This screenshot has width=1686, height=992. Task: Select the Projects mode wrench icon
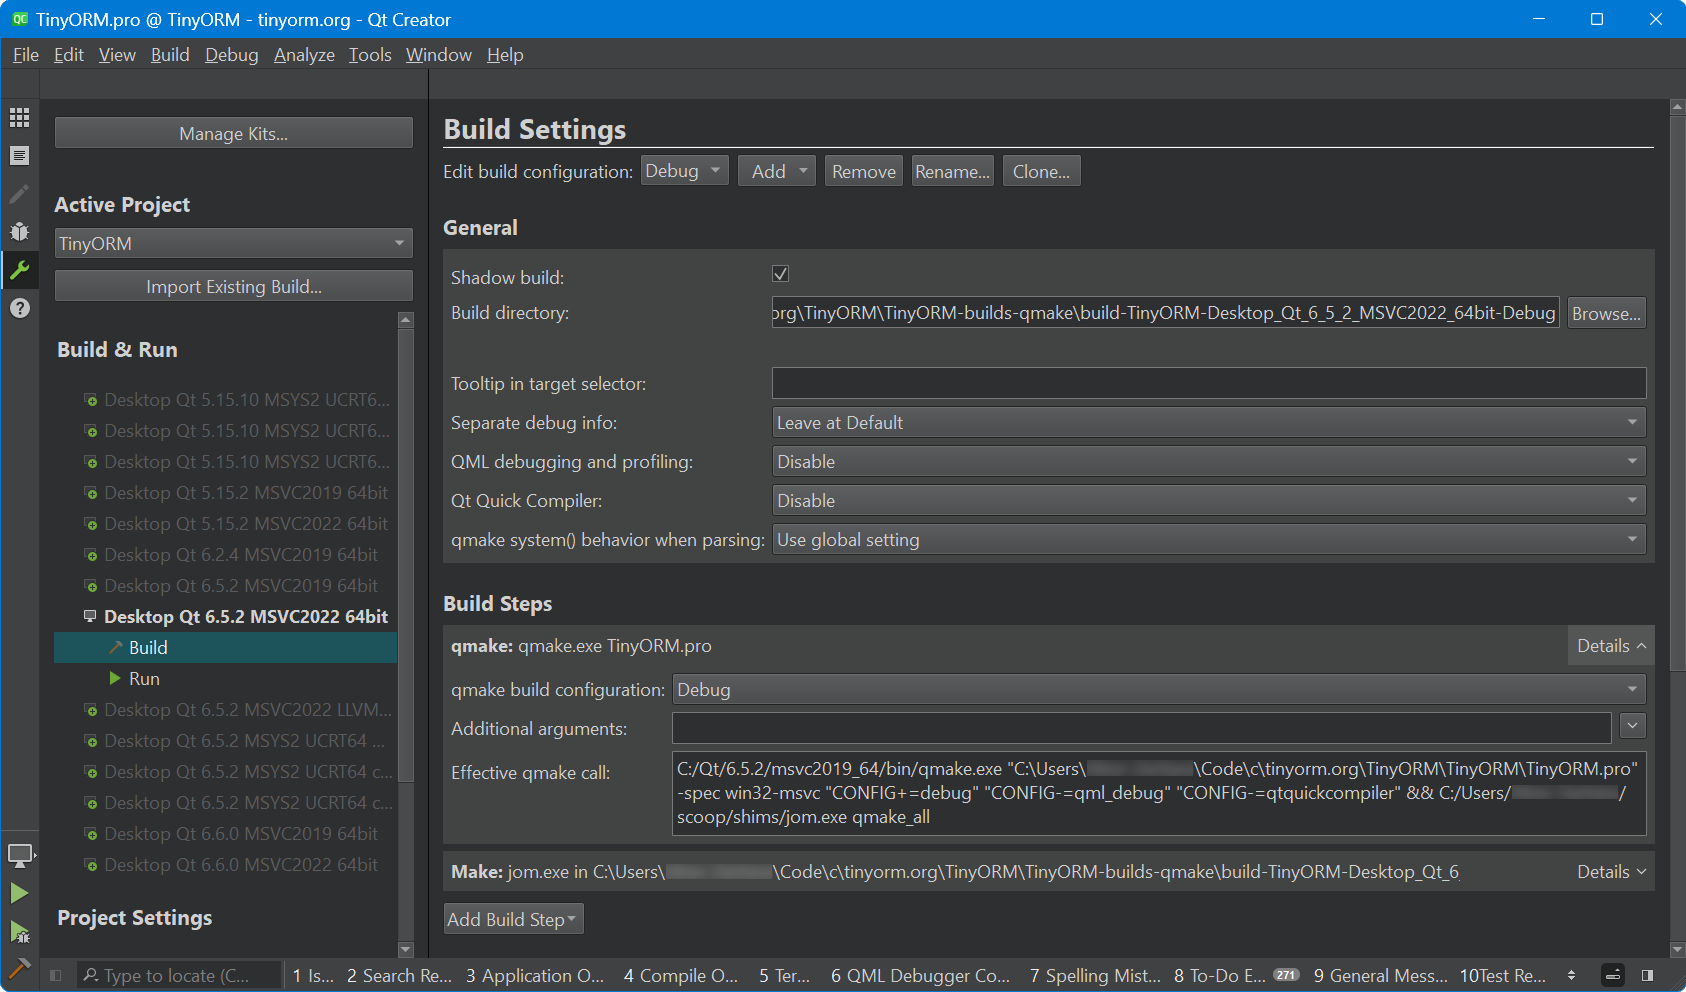tap(19, 270)
